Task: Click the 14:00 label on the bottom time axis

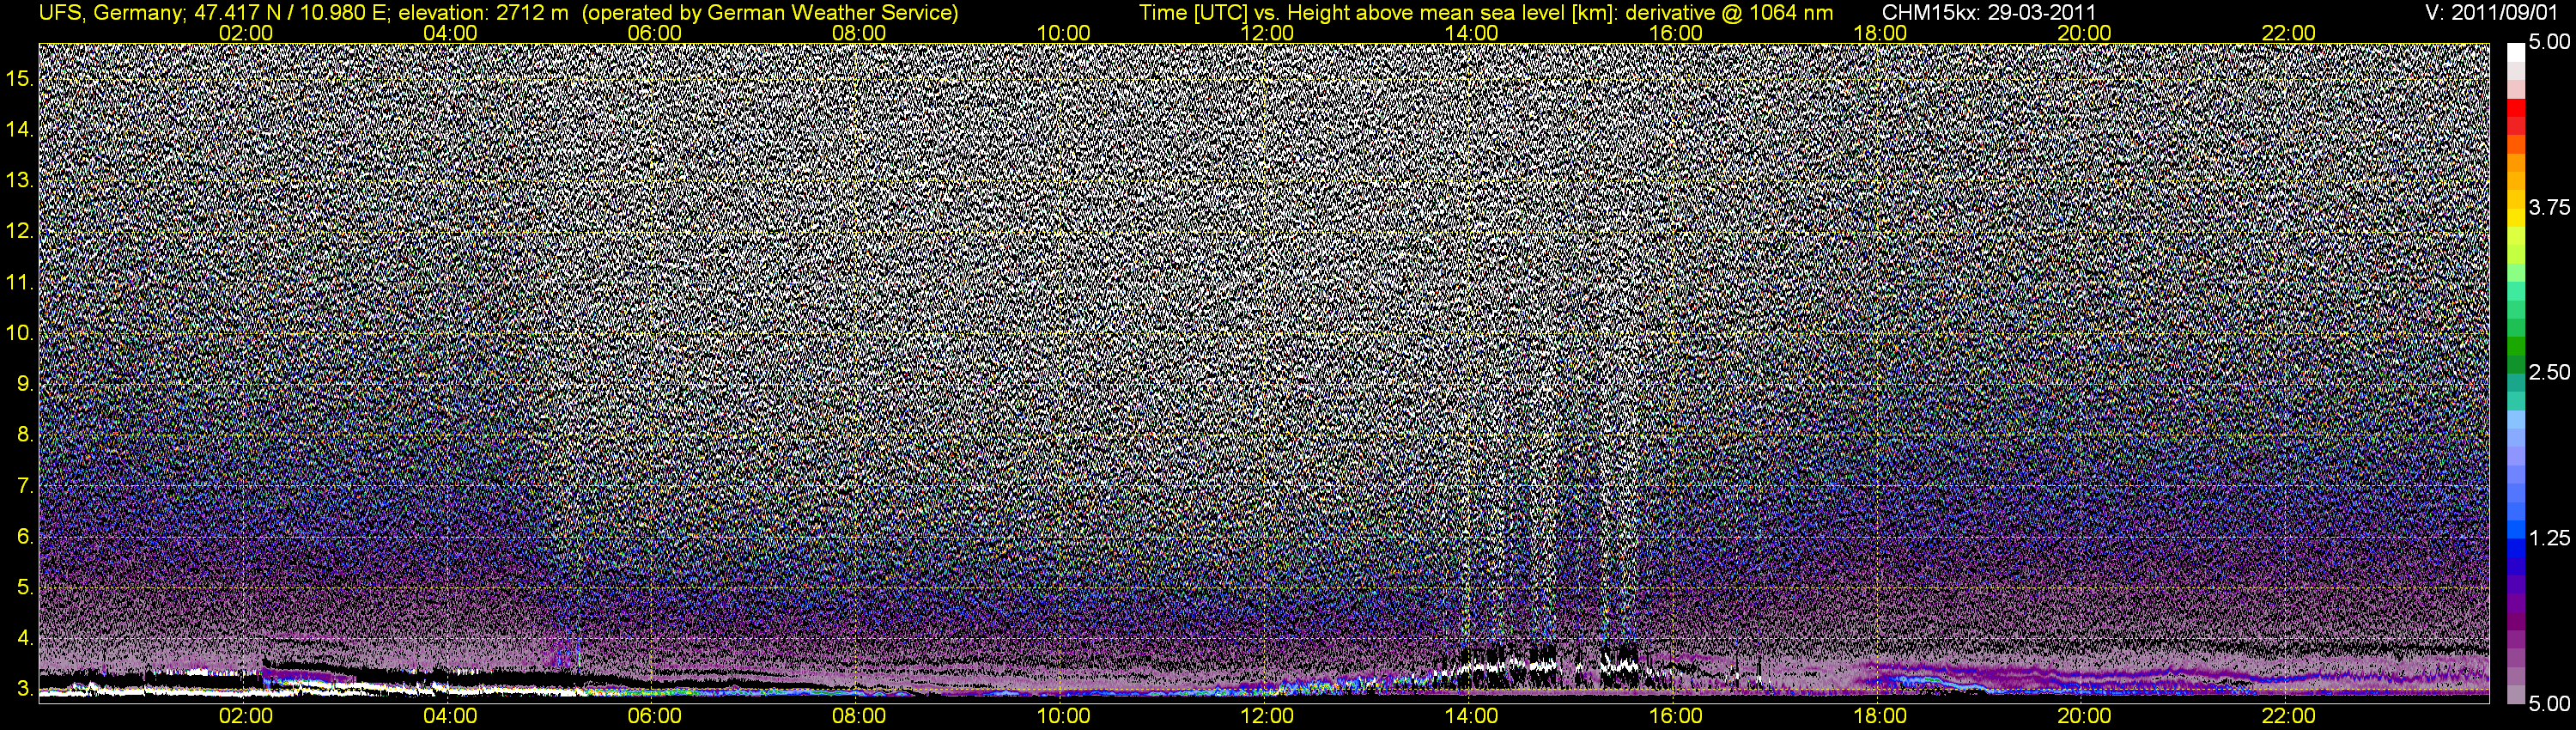Action: [1472, 716]
